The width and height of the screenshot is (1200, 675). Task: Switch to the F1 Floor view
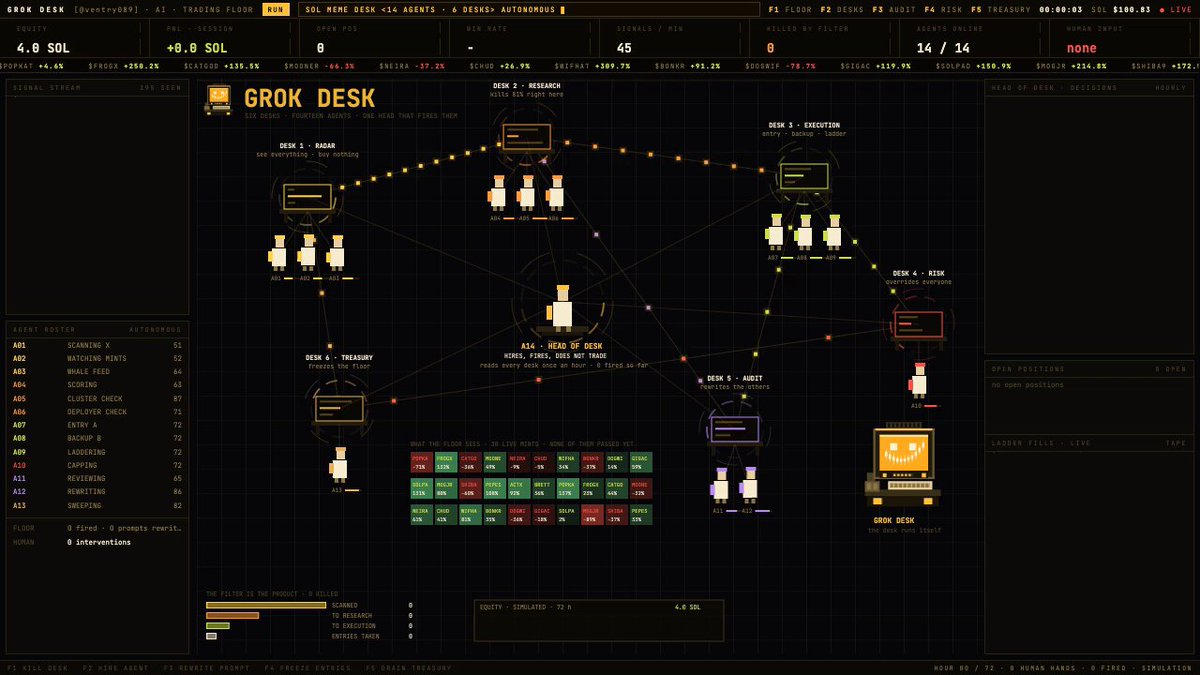pos(790,9)
